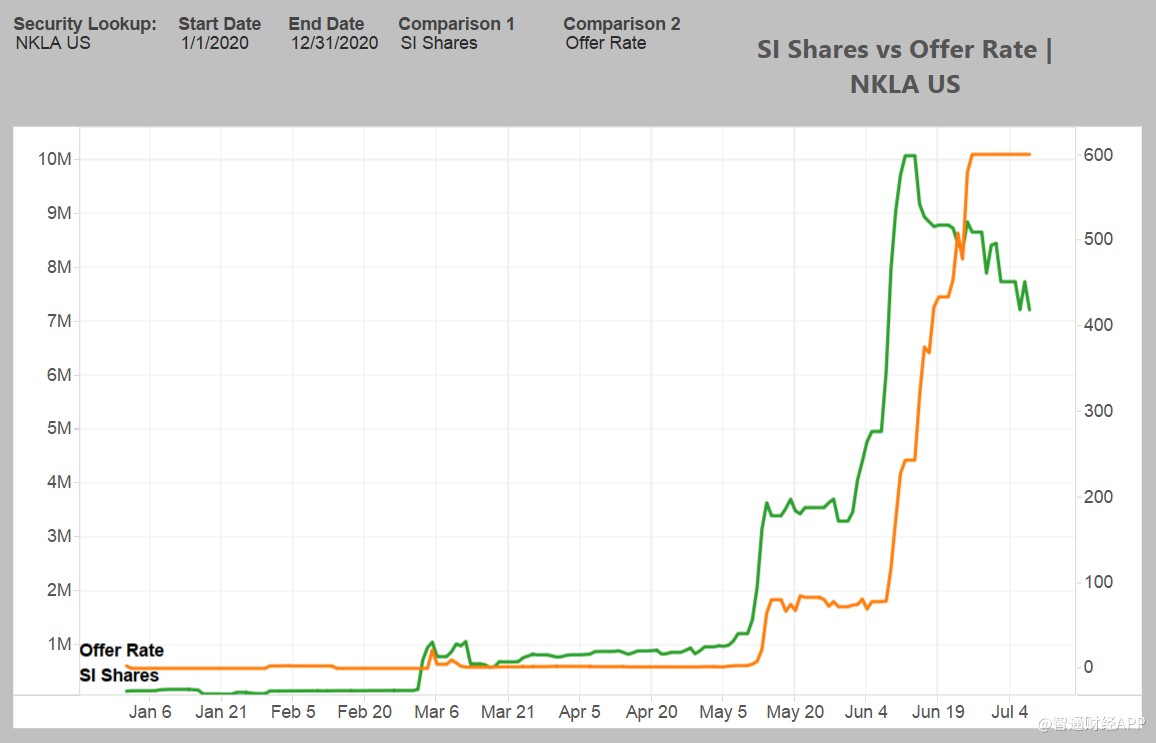Select the NKLA US security lookup field
The image size is (1156, 743).
[x=53, y=43]
